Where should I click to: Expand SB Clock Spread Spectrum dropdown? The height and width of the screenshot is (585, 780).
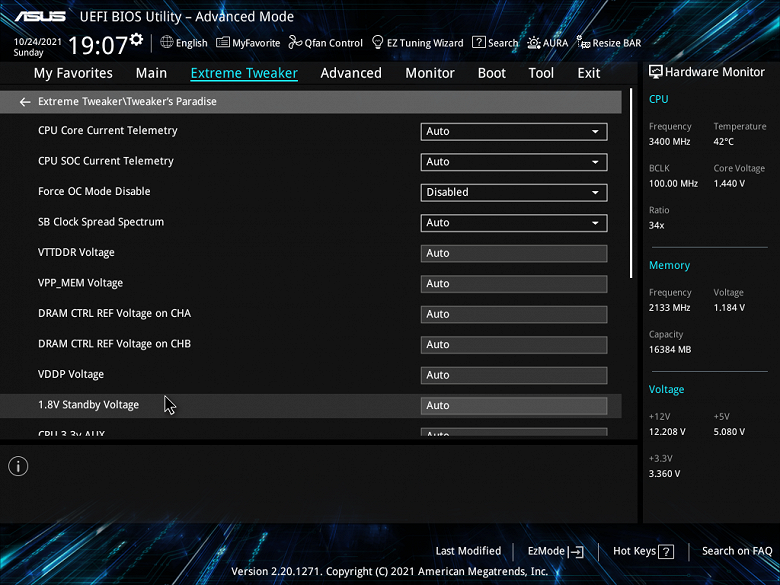pyautogui.click(x=514, y=223)
